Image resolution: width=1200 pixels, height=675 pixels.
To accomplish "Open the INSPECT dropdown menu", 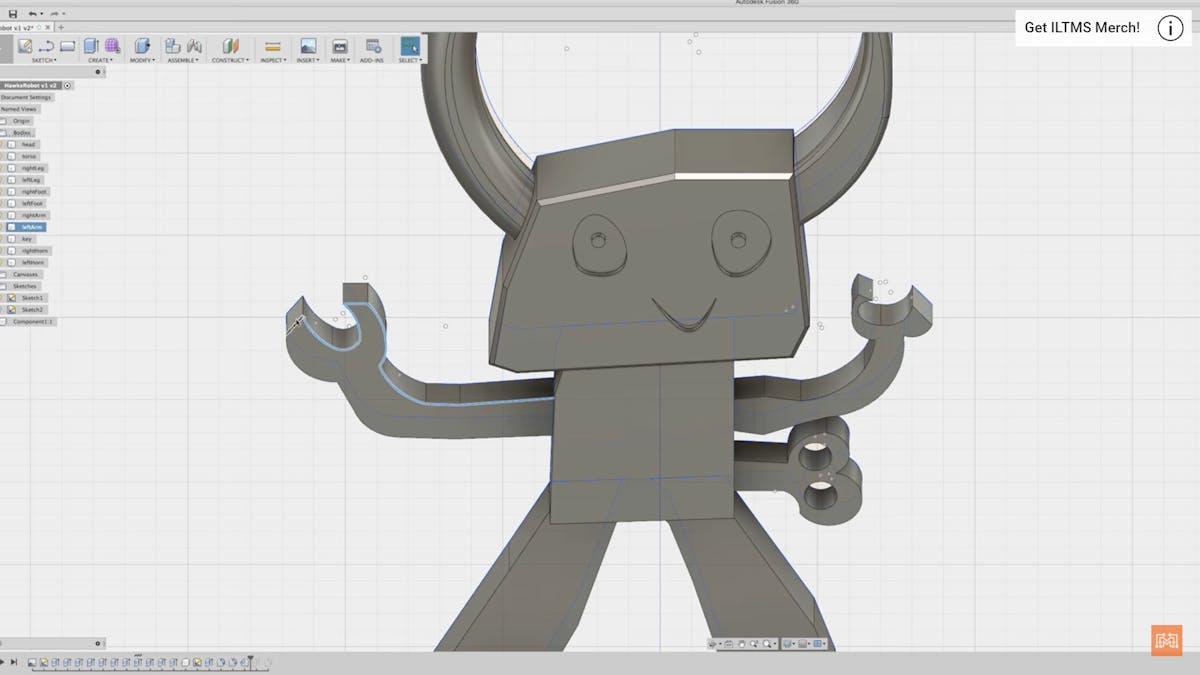I will tap(272, 60).
